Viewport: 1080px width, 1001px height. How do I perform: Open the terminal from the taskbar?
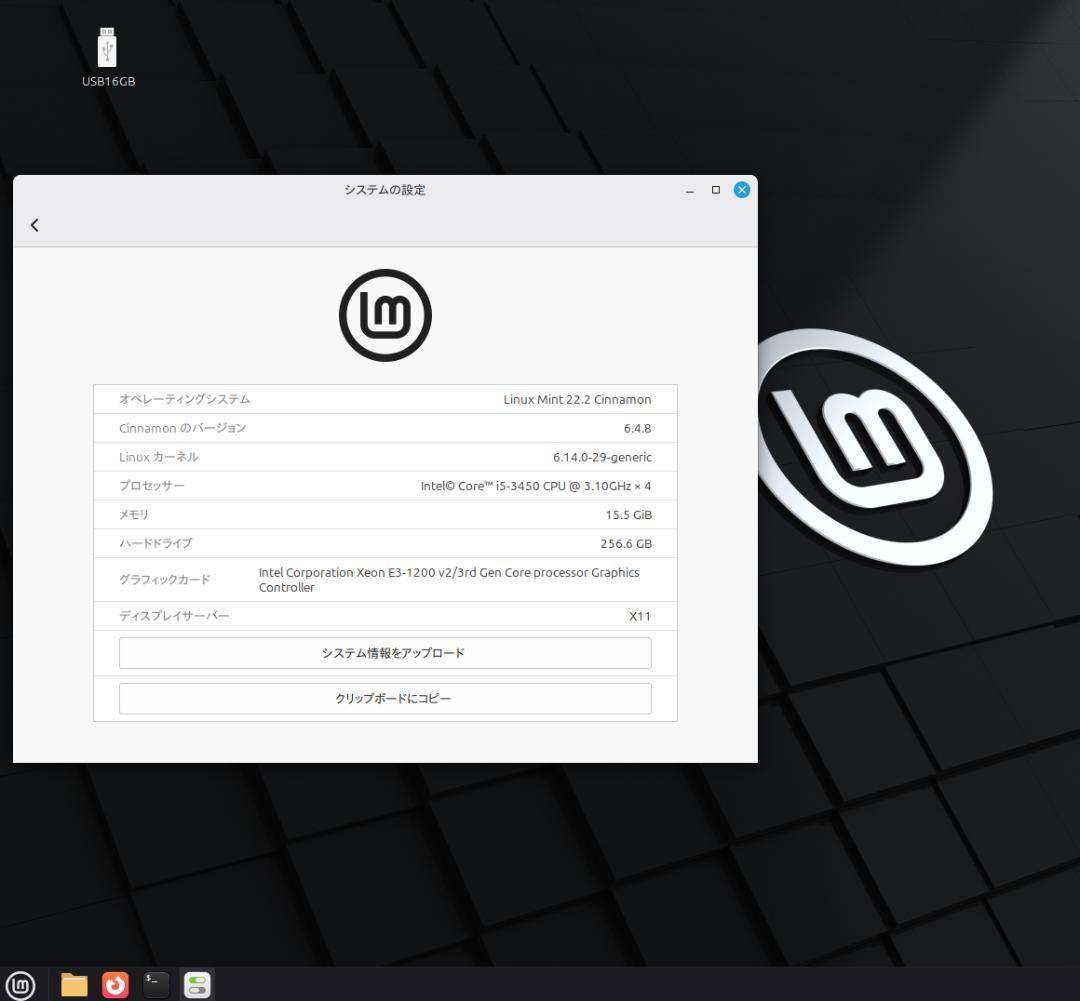156,984
